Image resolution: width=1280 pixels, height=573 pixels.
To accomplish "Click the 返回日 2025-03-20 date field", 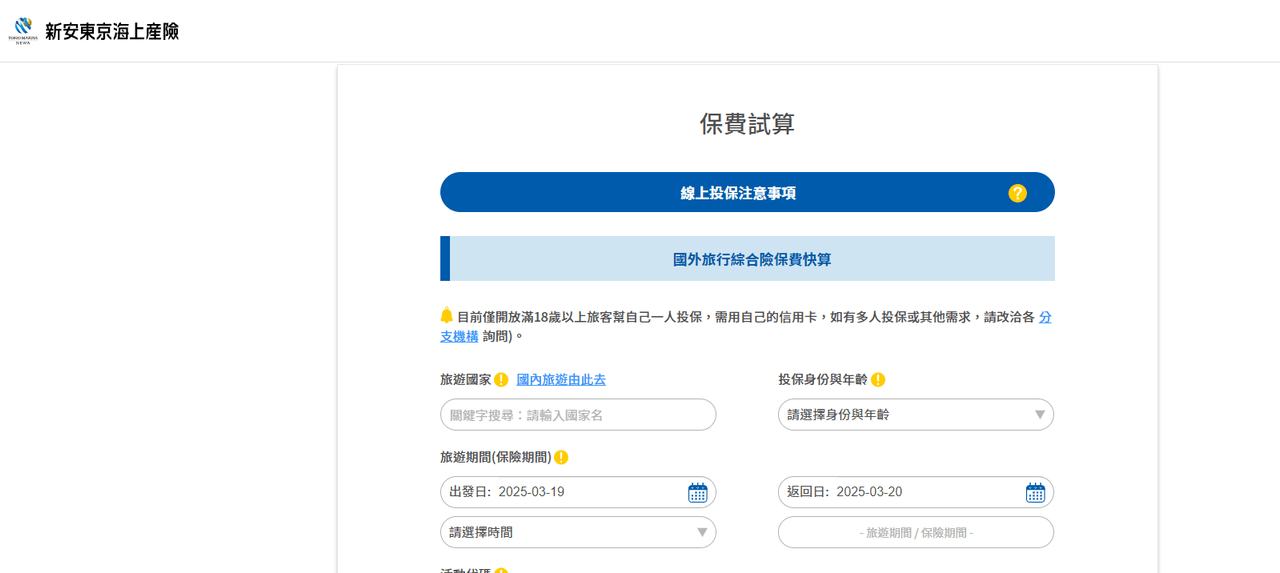I will click(x=916, y=492).
